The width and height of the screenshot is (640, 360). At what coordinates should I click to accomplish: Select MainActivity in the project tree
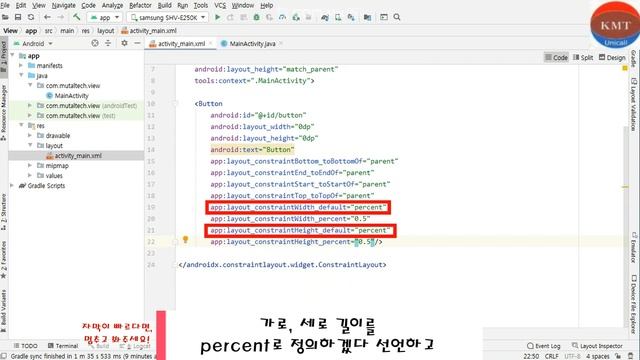71,96
